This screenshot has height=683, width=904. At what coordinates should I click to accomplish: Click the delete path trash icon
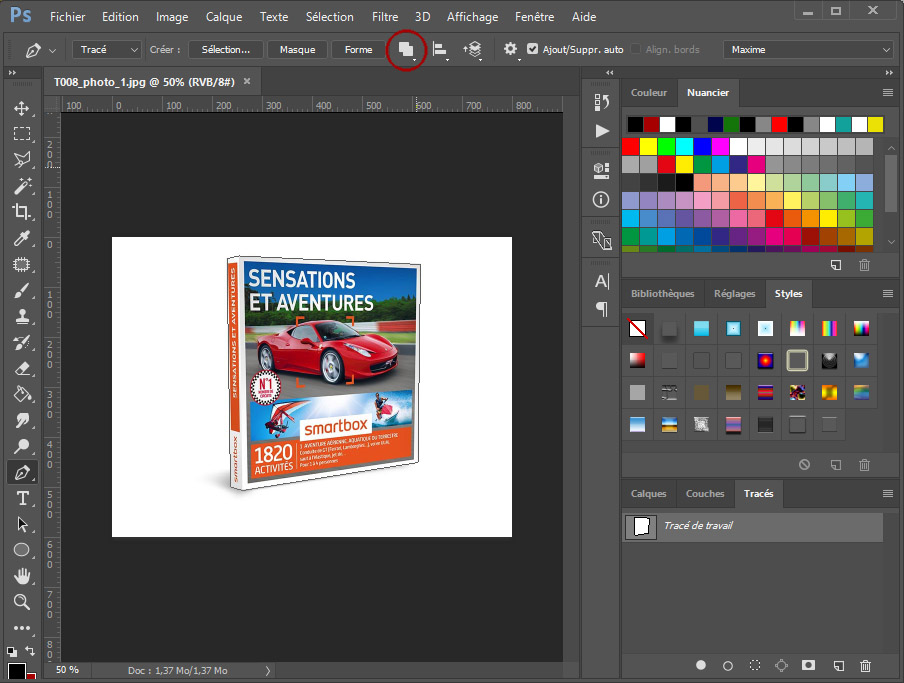pyautogui.click(x=865, y=665)
